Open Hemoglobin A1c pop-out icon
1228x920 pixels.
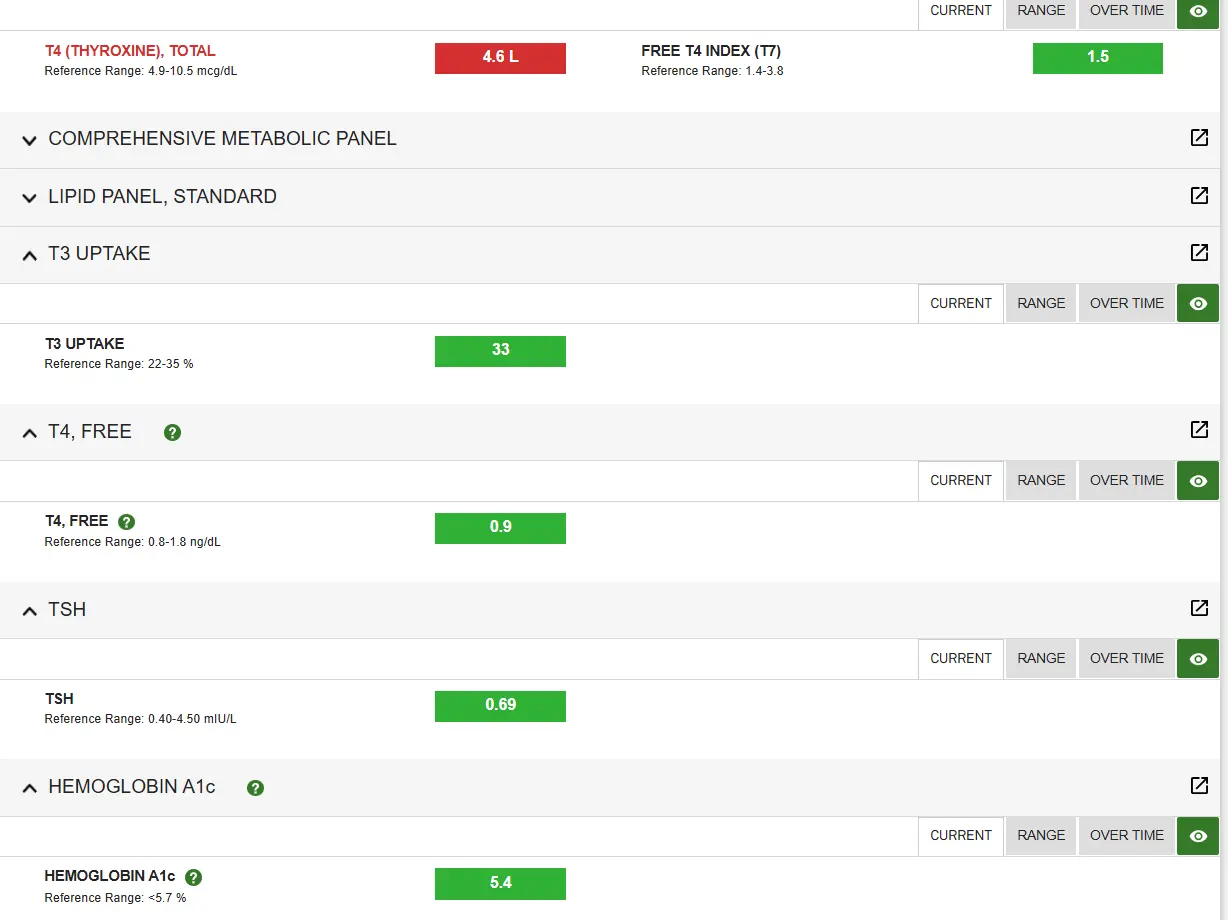[1199, 786]
